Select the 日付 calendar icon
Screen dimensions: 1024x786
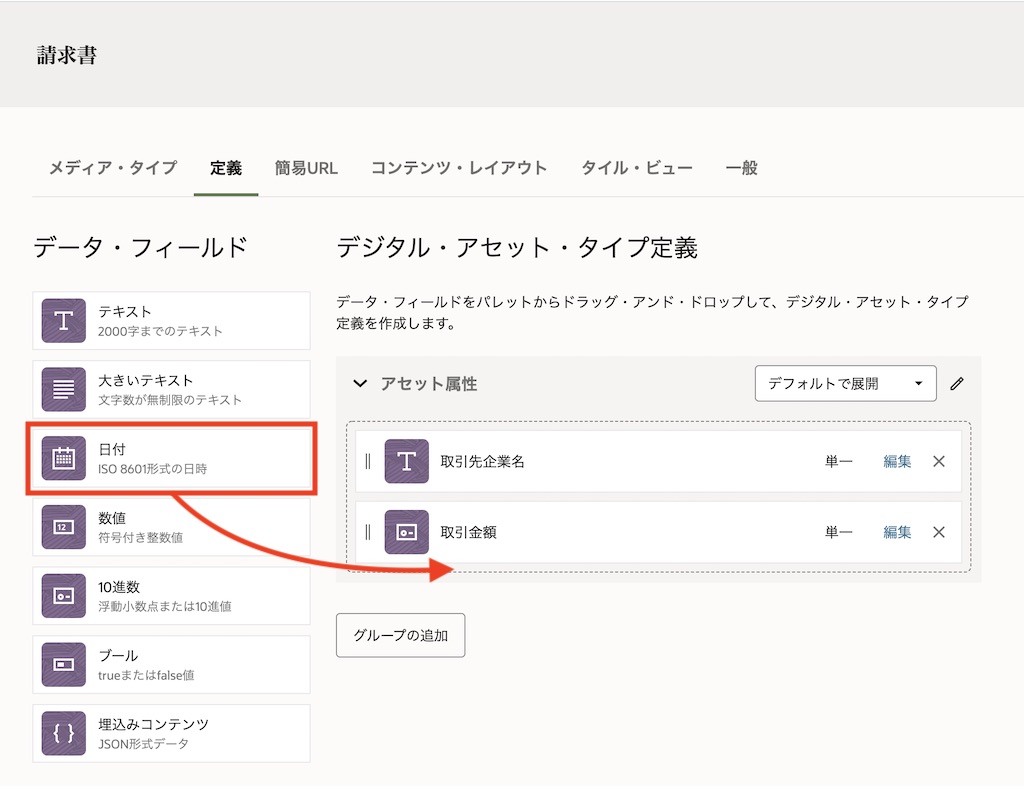point(64,458)
